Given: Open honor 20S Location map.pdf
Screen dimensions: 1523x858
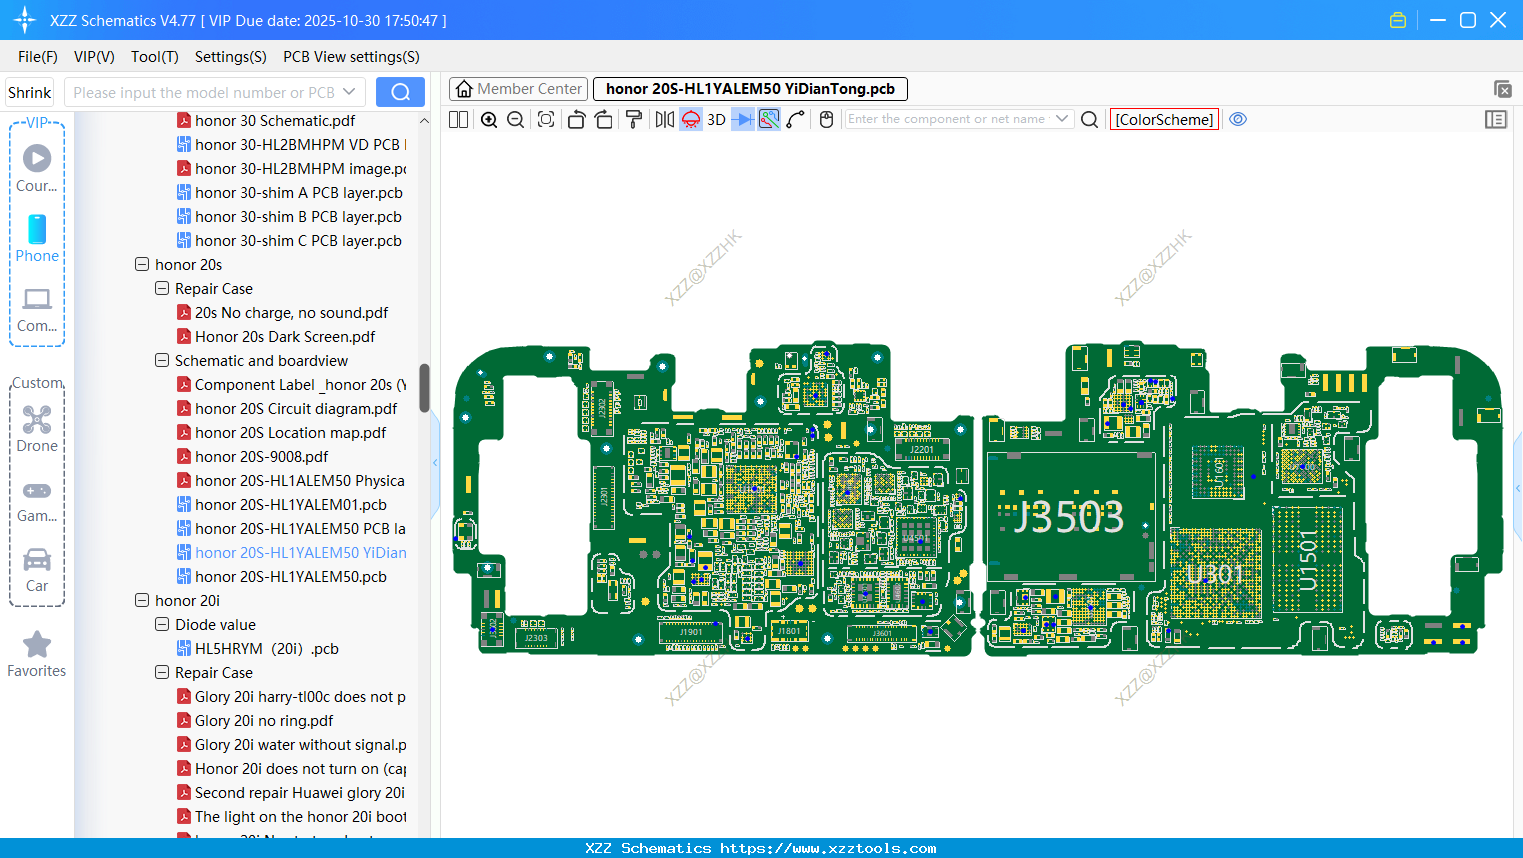Looking at the screenshot, I should click(x=290, y=433).
